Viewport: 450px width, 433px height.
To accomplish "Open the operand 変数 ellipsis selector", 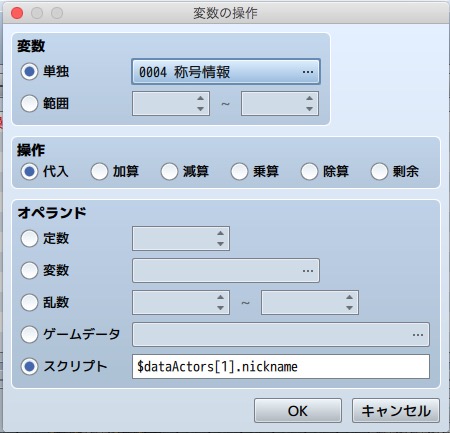I will point(308,271).
